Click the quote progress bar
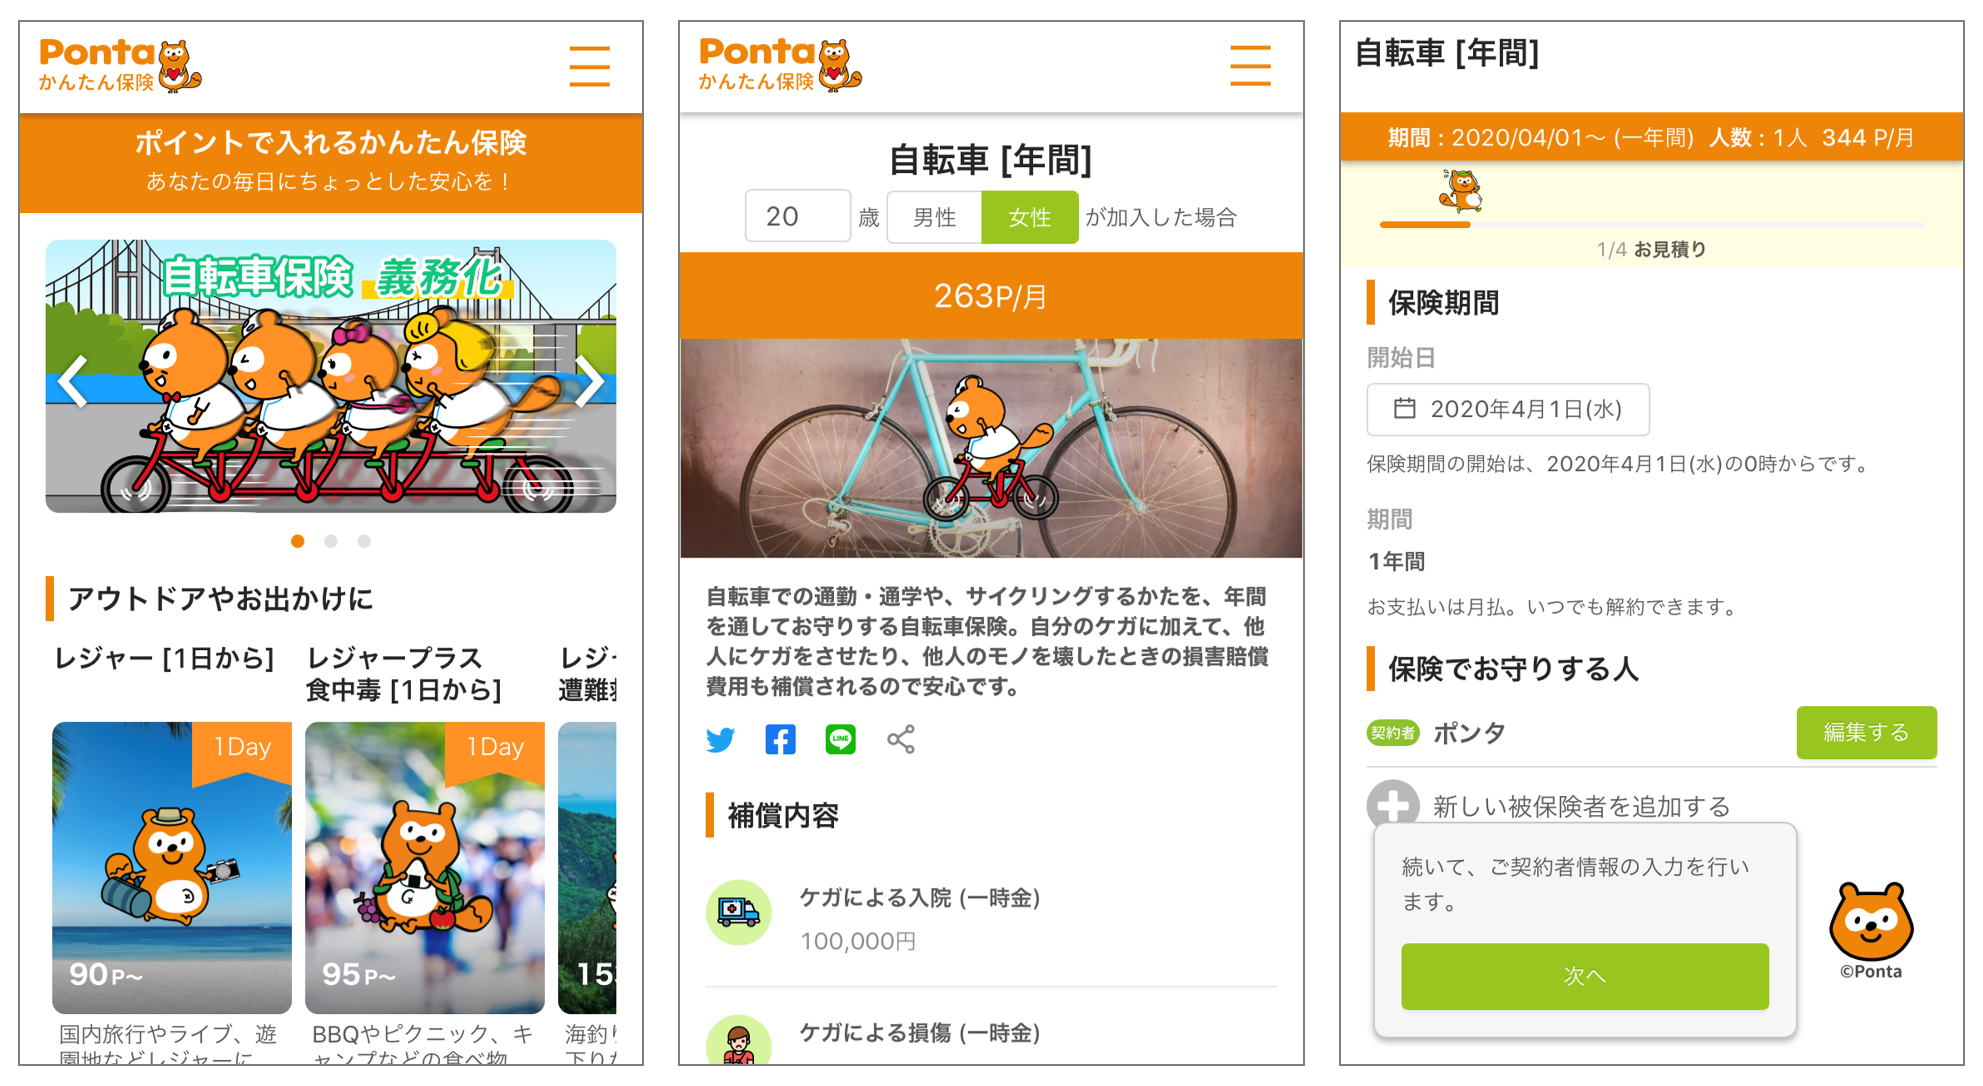 click(x=1651, y=224)
